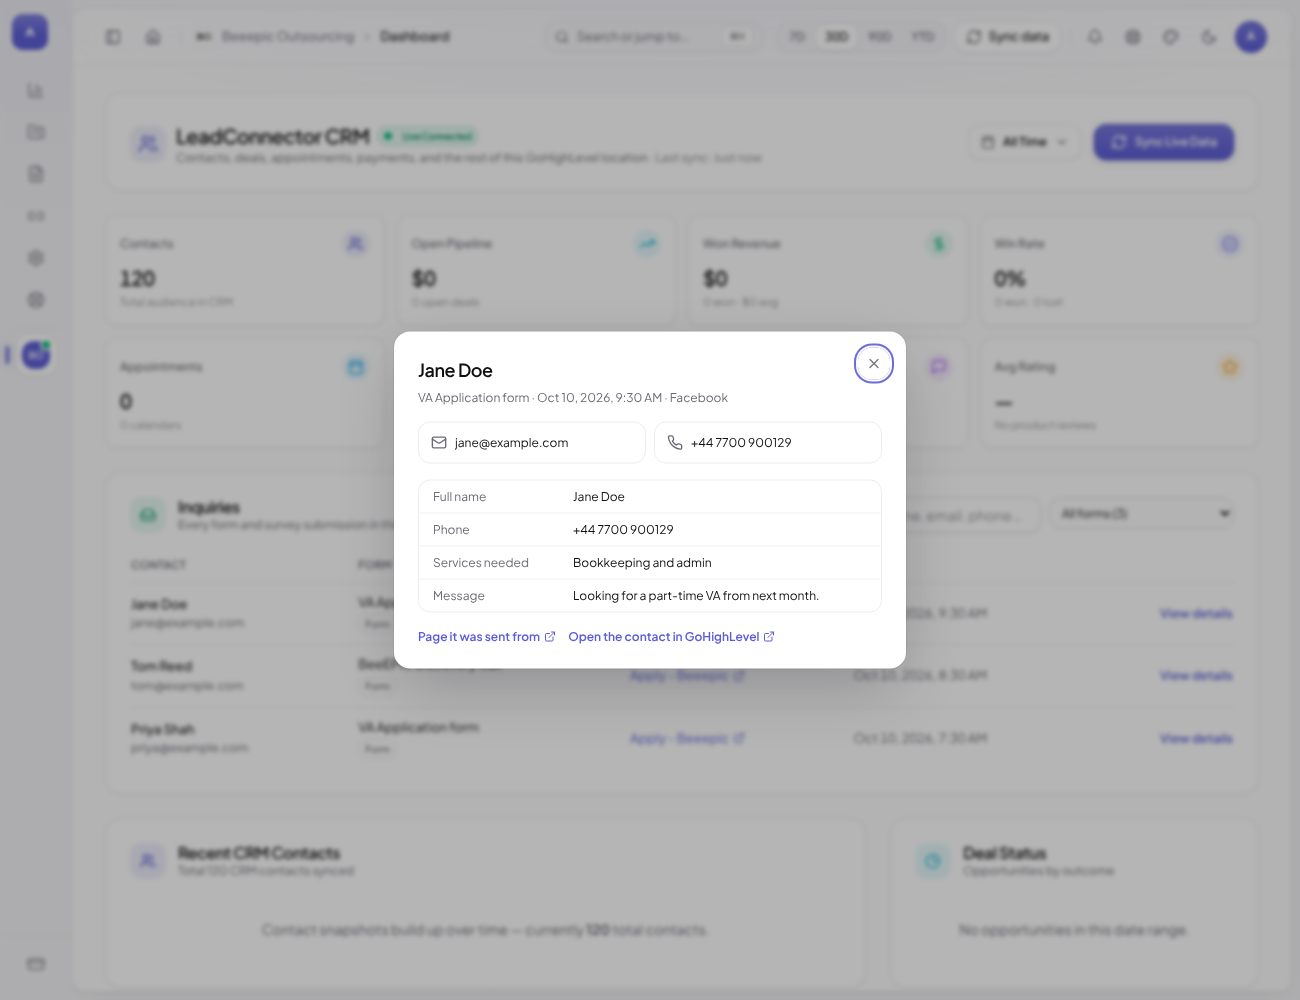This screenshot has width=1300, height=1000.
Task: Select the 7D date range
Action: point(797,37)
